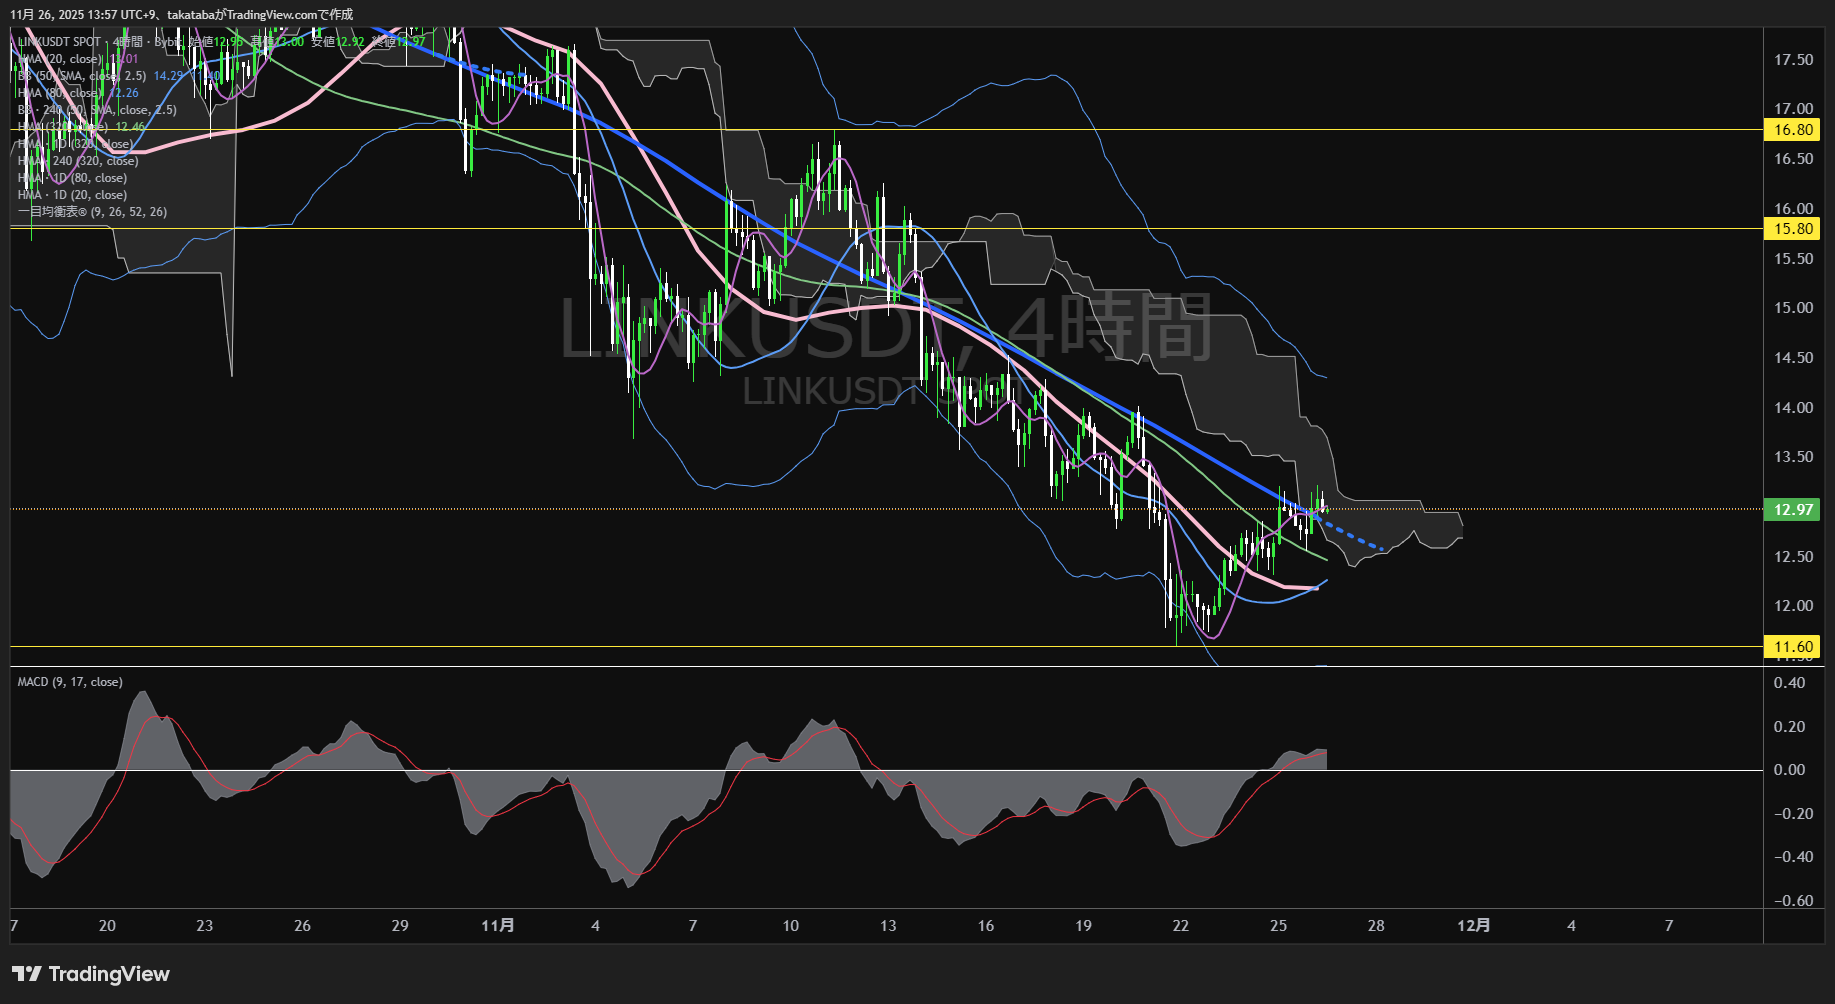The image size is (1835, 1004).
Task: Click the 14.00 tick on the price axis
Action: click(x=1793, y=408)
